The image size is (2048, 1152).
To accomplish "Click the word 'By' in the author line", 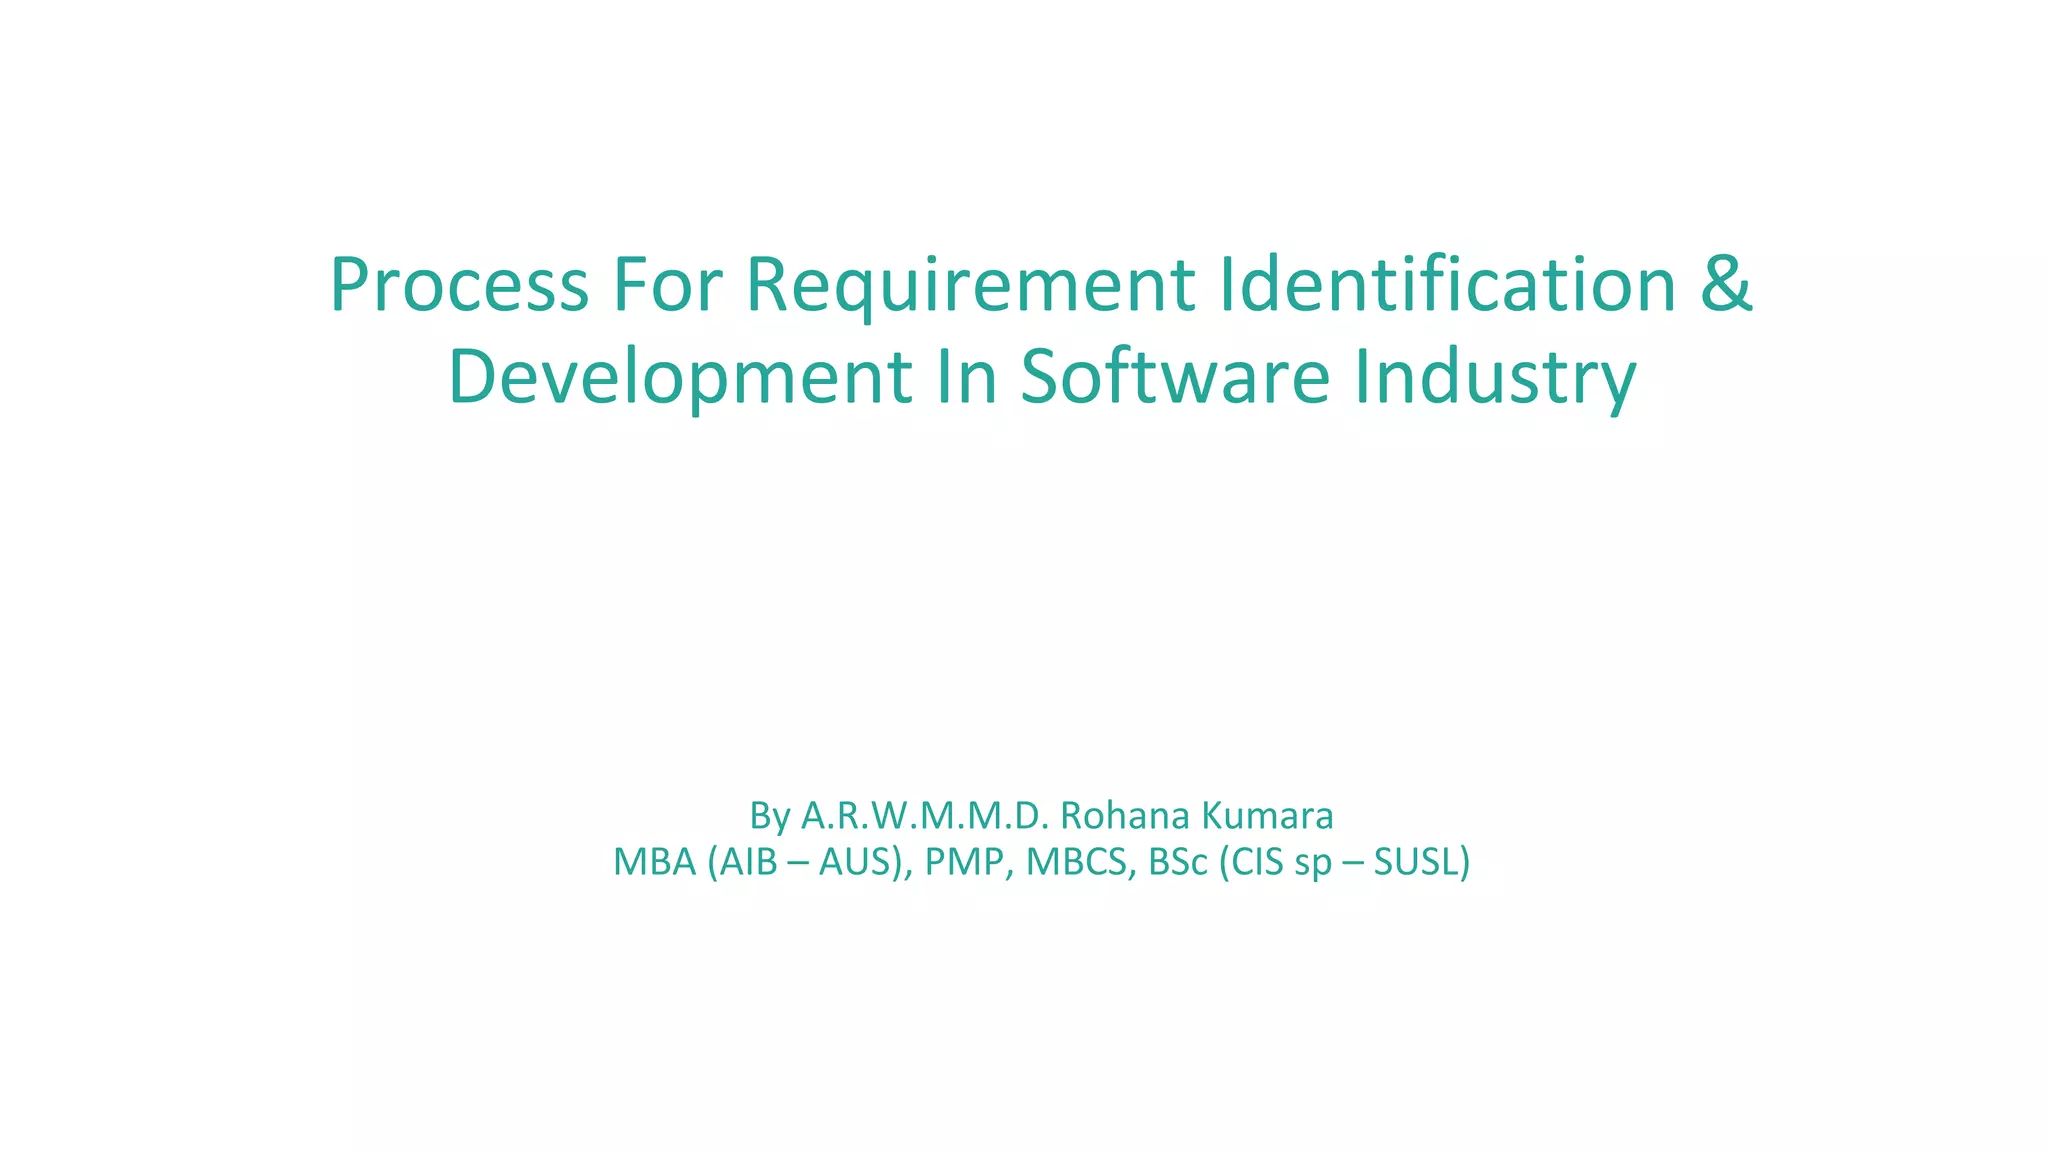I will [769, 817].
